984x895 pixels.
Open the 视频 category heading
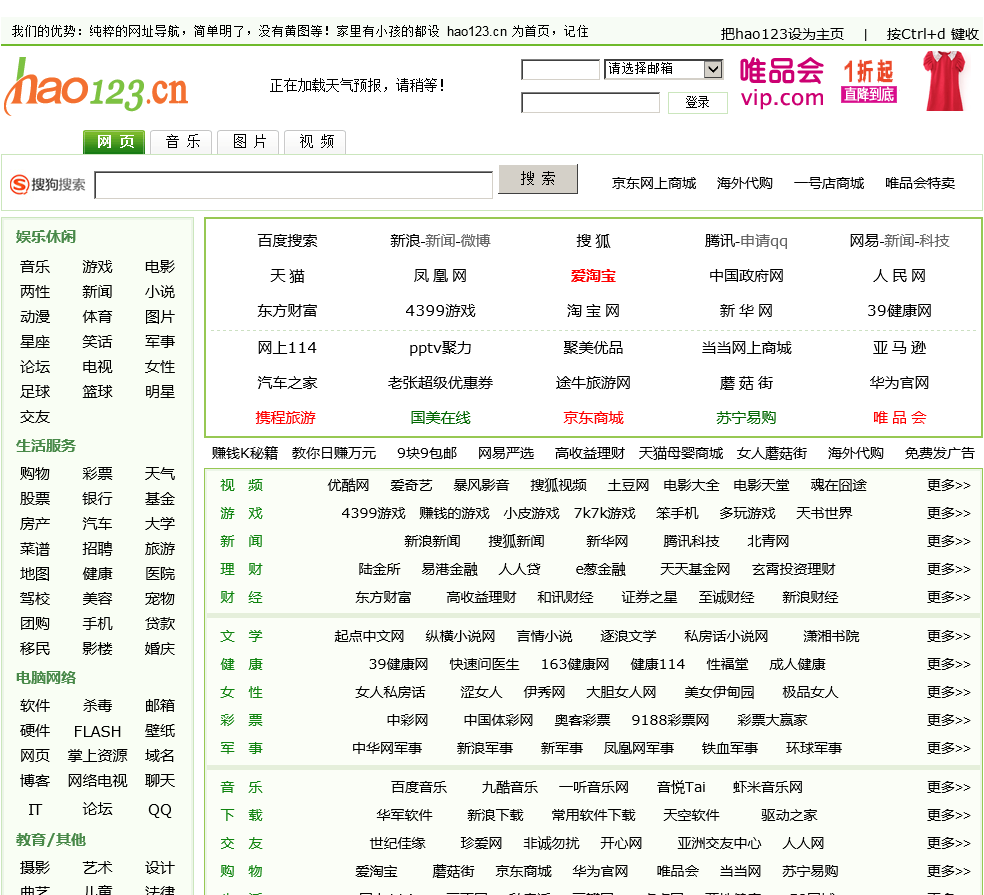(x=242, y=486)
